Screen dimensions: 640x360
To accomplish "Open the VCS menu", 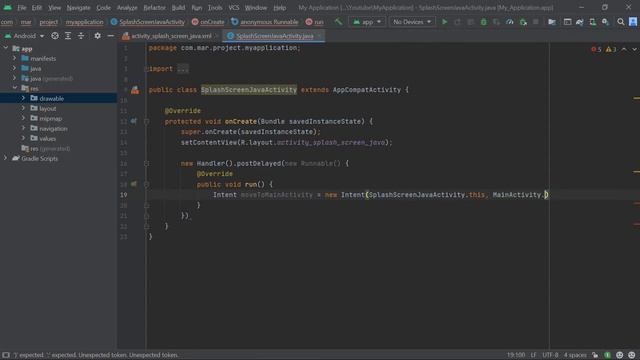I will pyautogui.click(x=233, y=7).
